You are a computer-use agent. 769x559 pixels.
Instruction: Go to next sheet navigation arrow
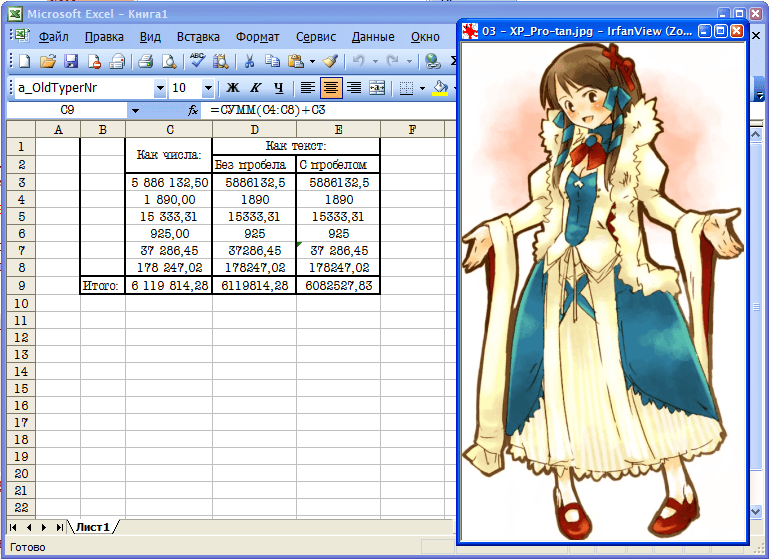(44, 528)
